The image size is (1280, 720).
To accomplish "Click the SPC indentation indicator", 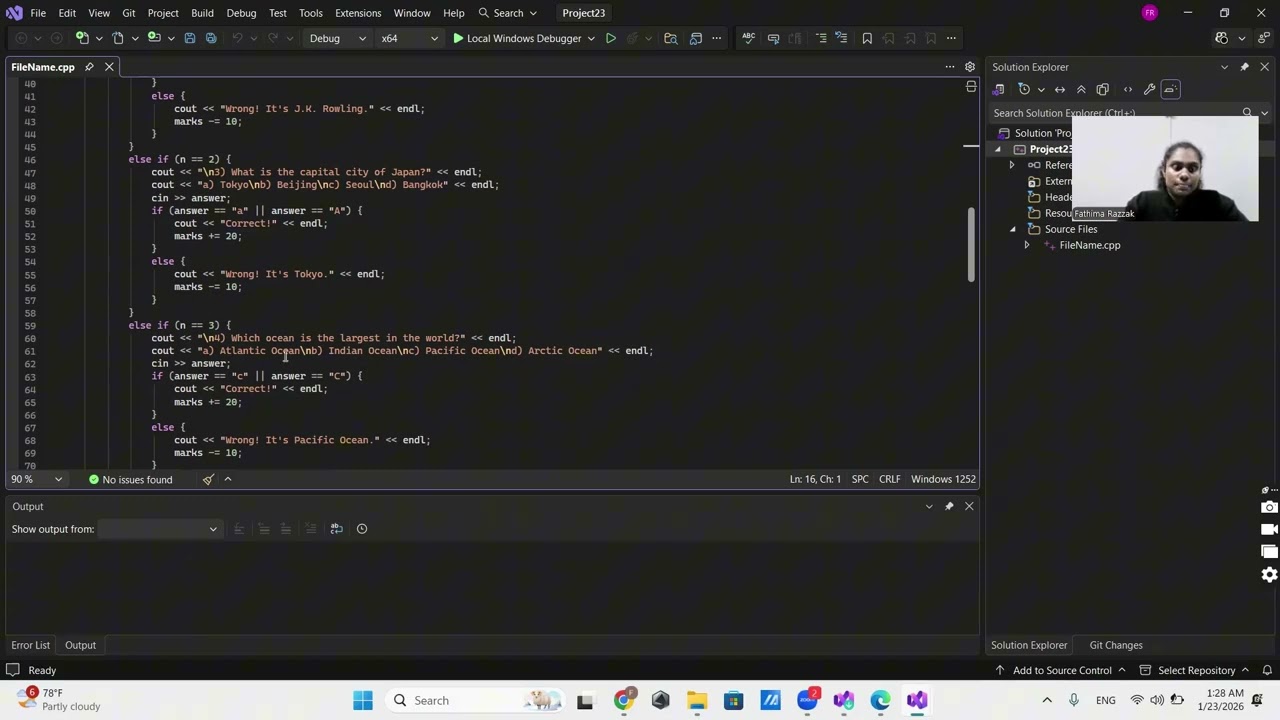I will 860,480.
